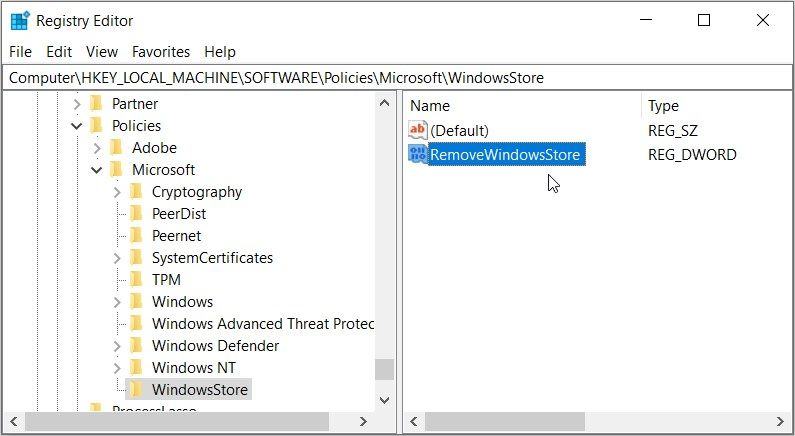
Task: Click the SystemCertificates folder icon
Action: (136, 258)
